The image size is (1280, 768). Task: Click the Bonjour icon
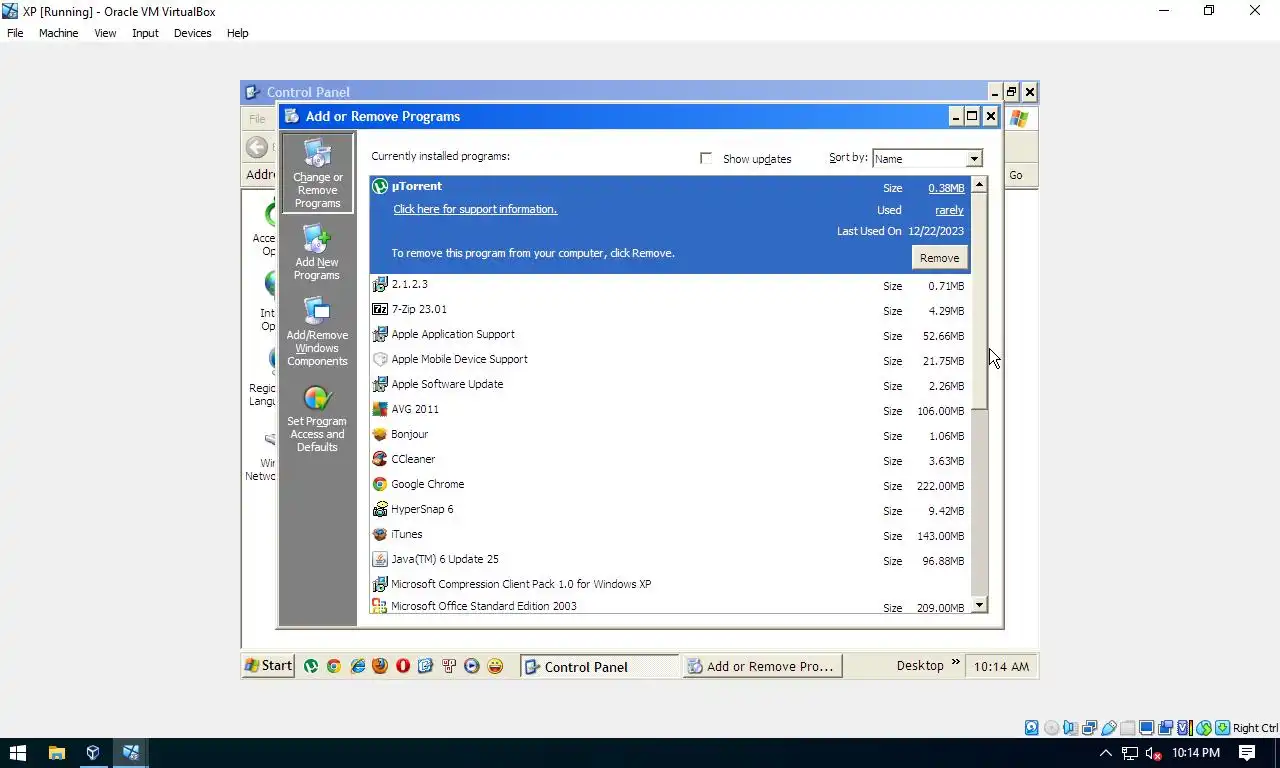pos(380,434)
